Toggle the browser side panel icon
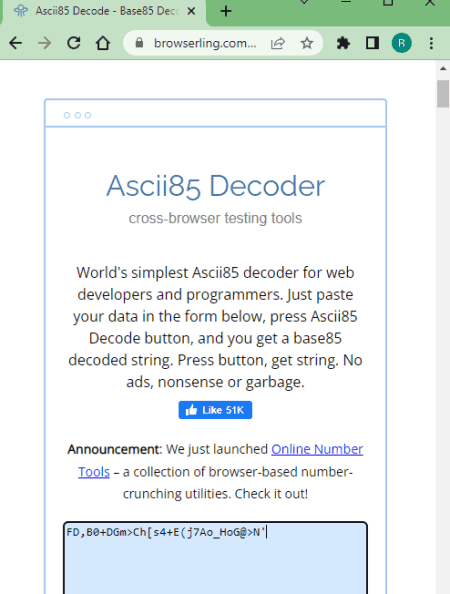Image resolution: width=450 pixels, height=594 pixels. point(372,43)
